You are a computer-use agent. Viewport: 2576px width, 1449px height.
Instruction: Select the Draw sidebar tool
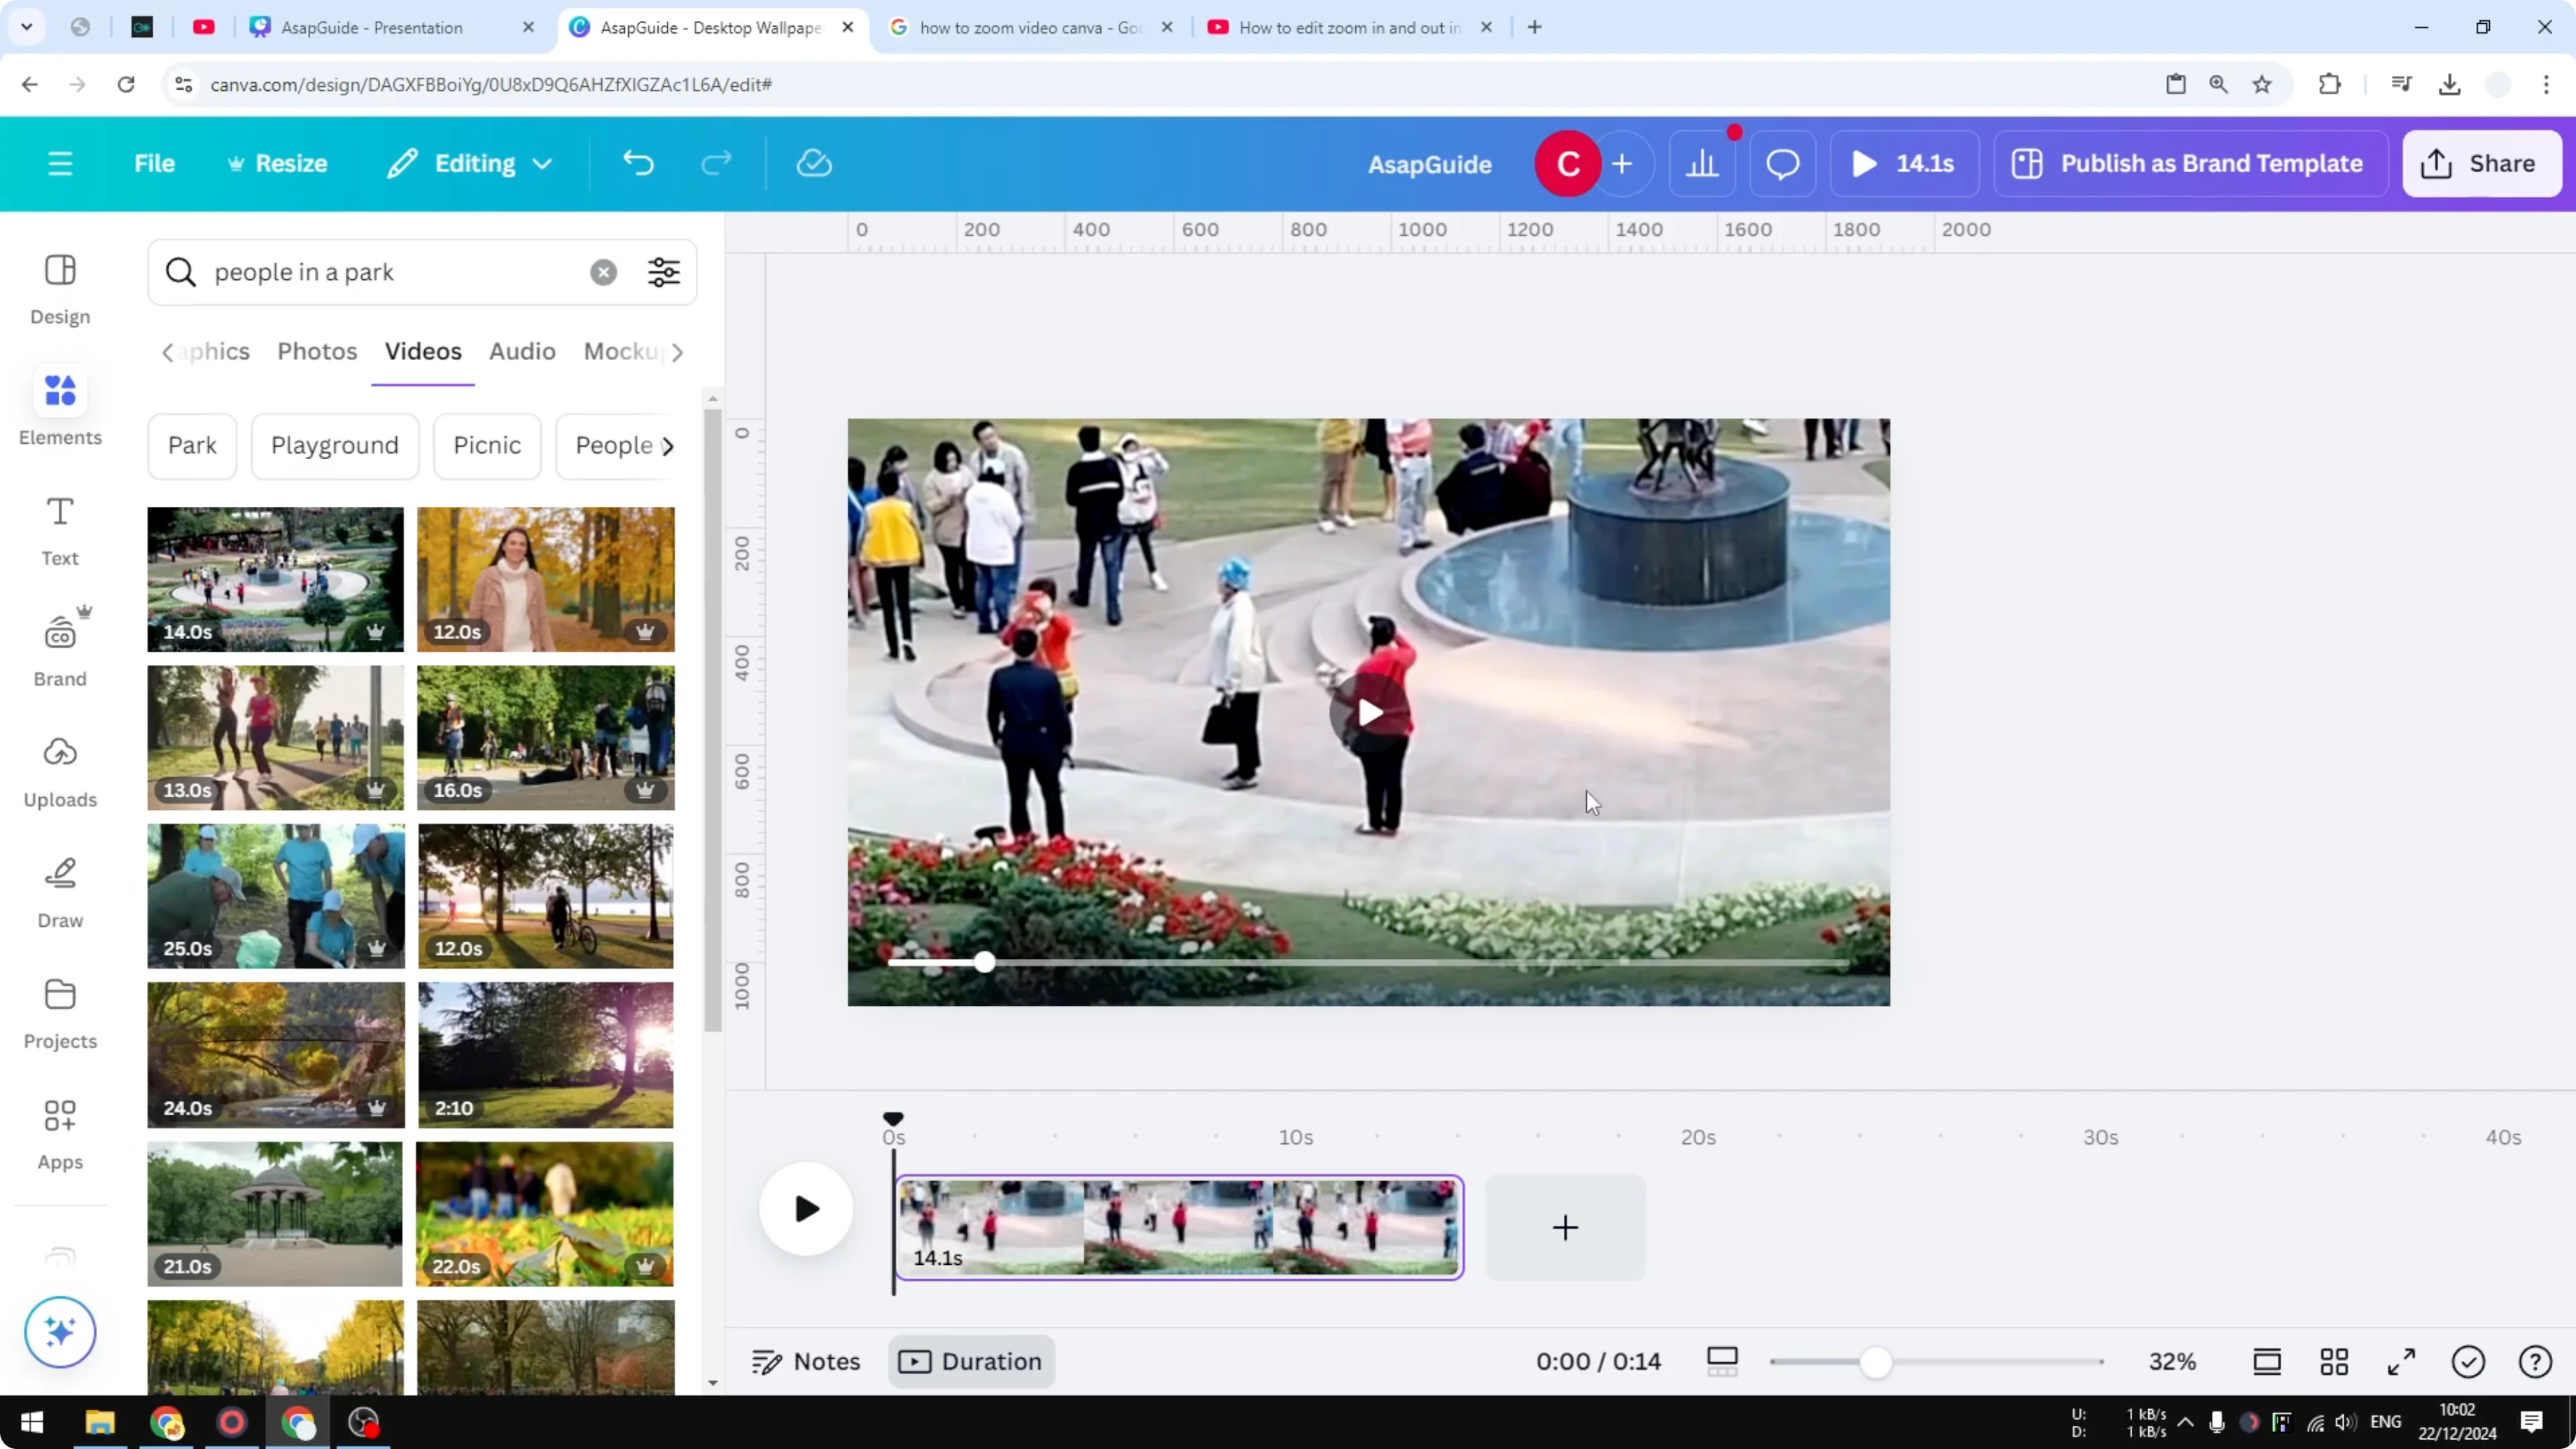coord(59,890)
